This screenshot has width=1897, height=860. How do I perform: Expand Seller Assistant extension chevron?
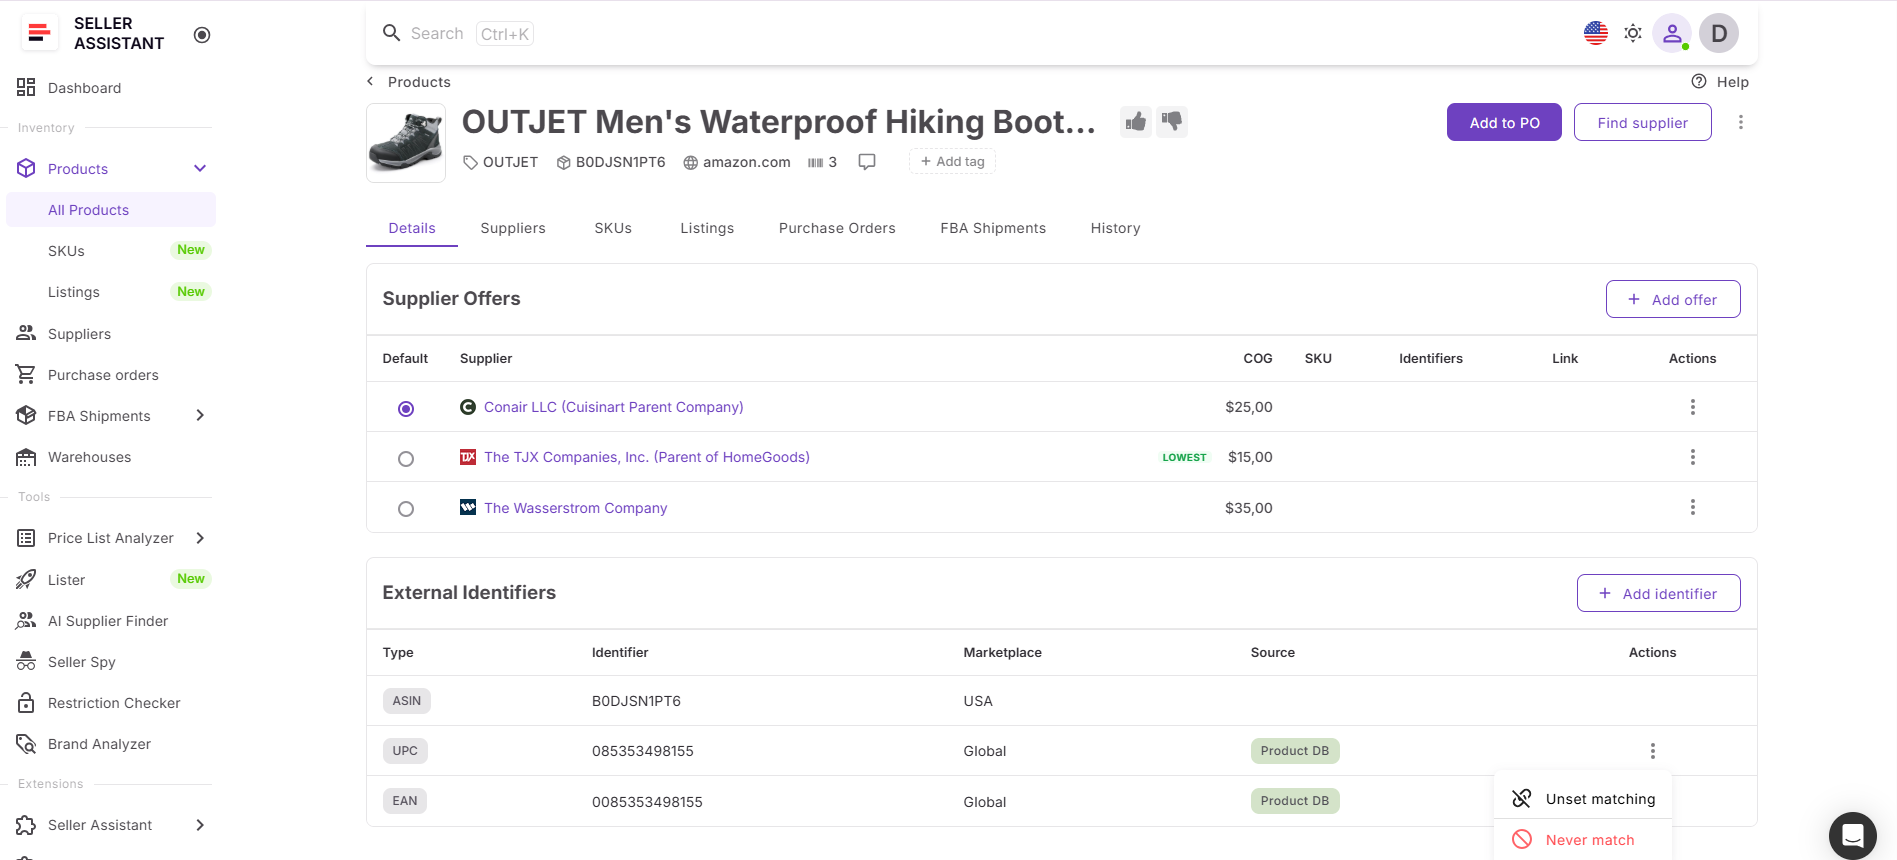pos(200,825)
